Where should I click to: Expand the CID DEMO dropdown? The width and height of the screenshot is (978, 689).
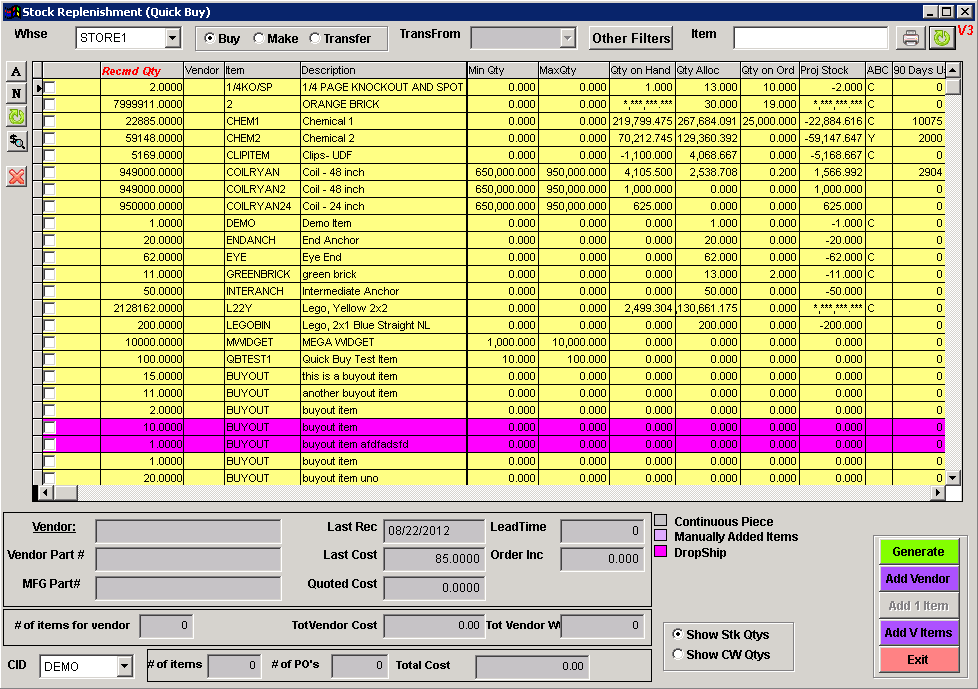pos(124,666)
